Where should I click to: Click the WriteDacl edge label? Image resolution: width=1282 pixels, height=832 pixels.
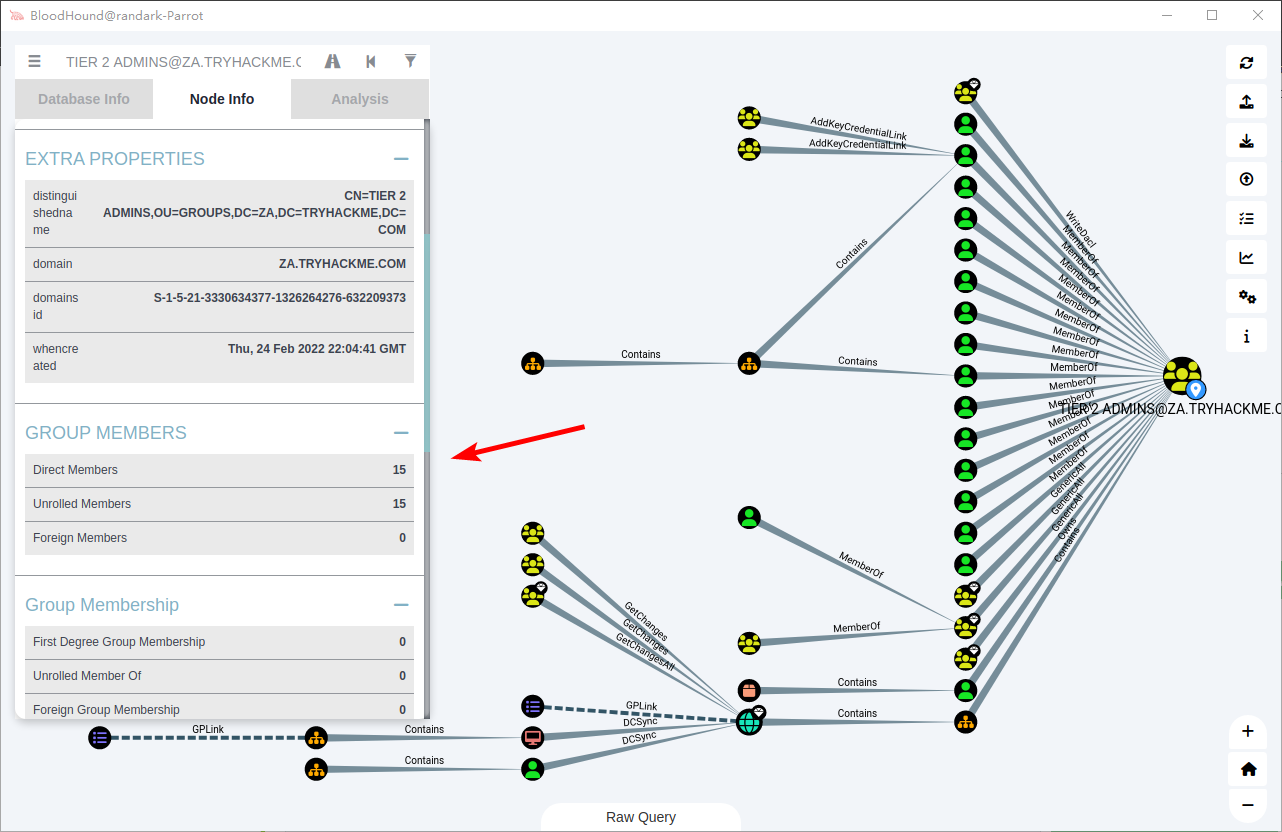coord(1081,229)
